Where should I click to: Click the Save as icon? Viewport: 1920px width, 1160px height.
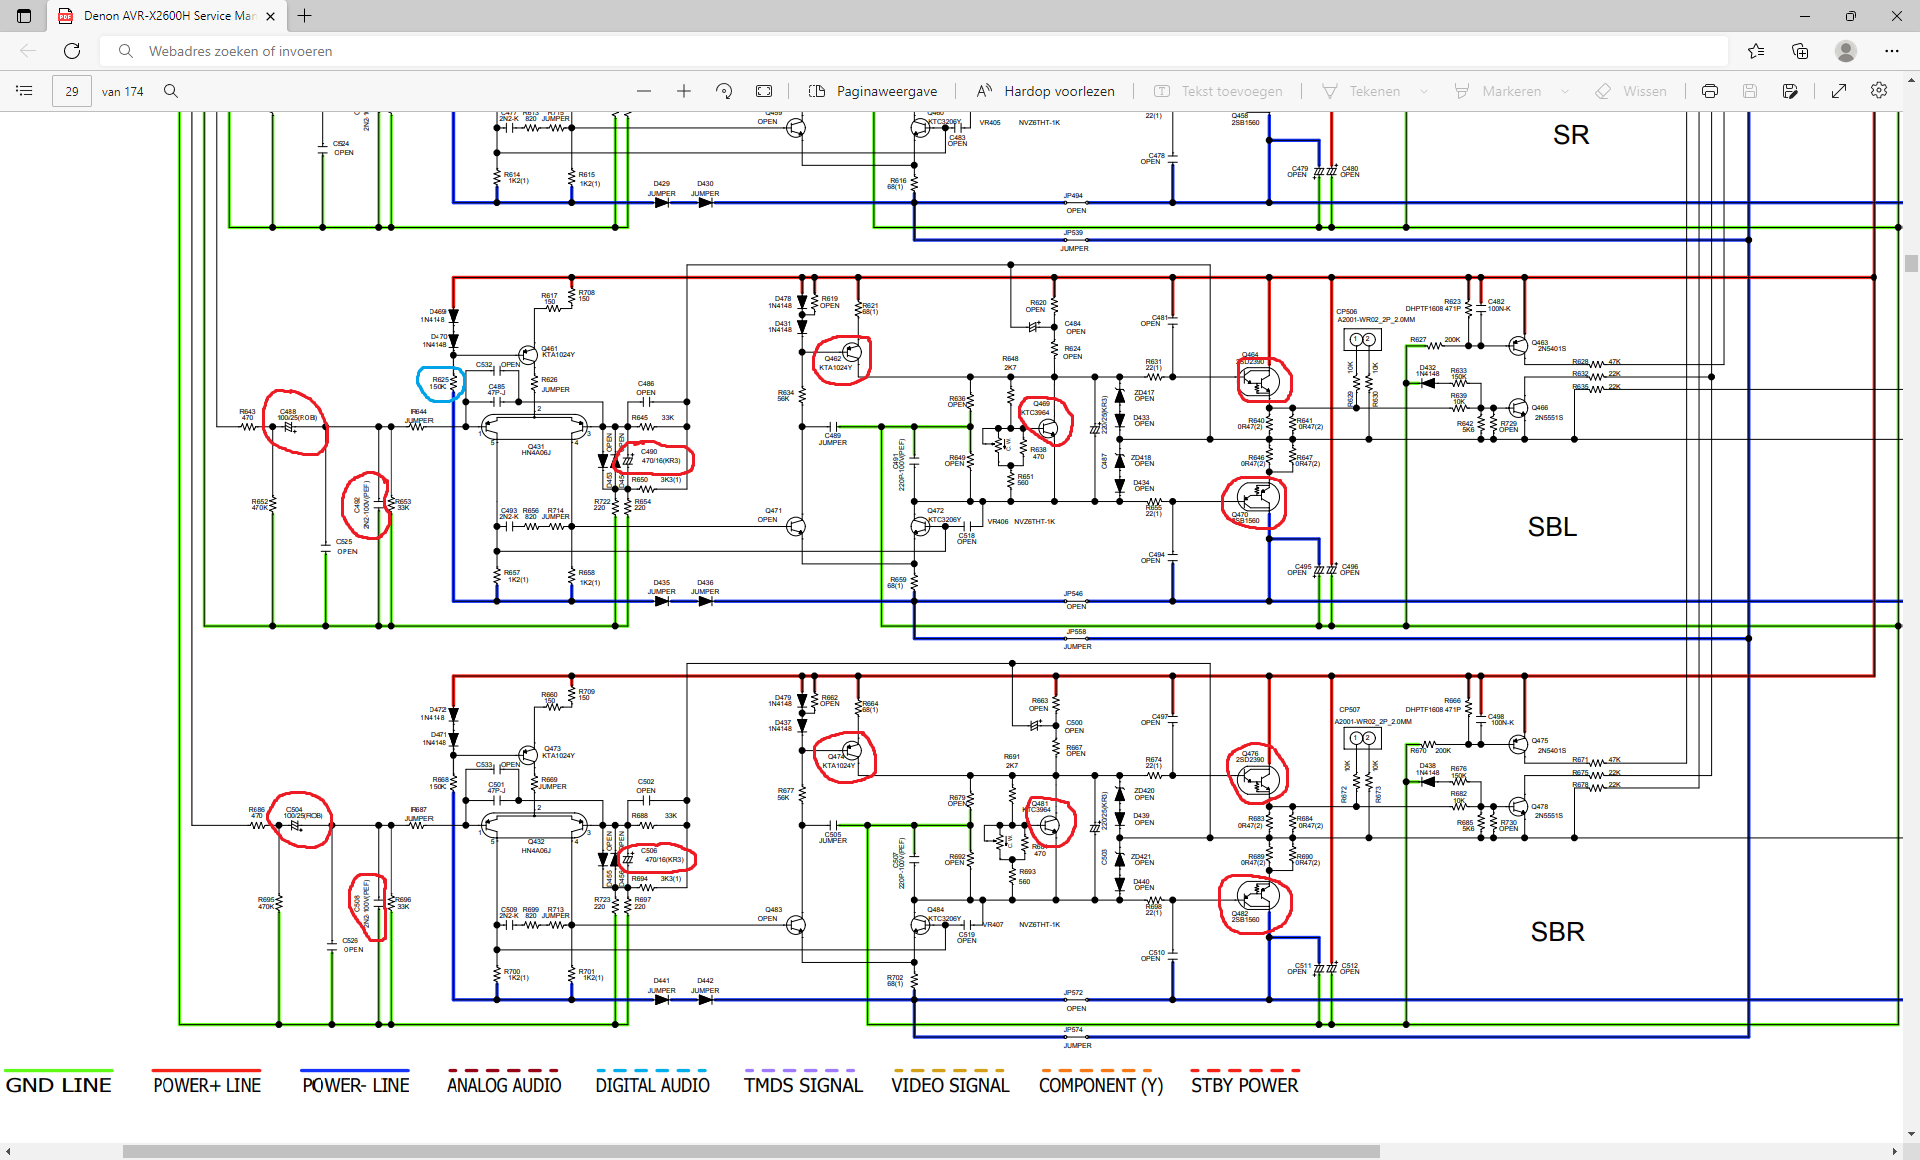click(x=1790, y=91)
